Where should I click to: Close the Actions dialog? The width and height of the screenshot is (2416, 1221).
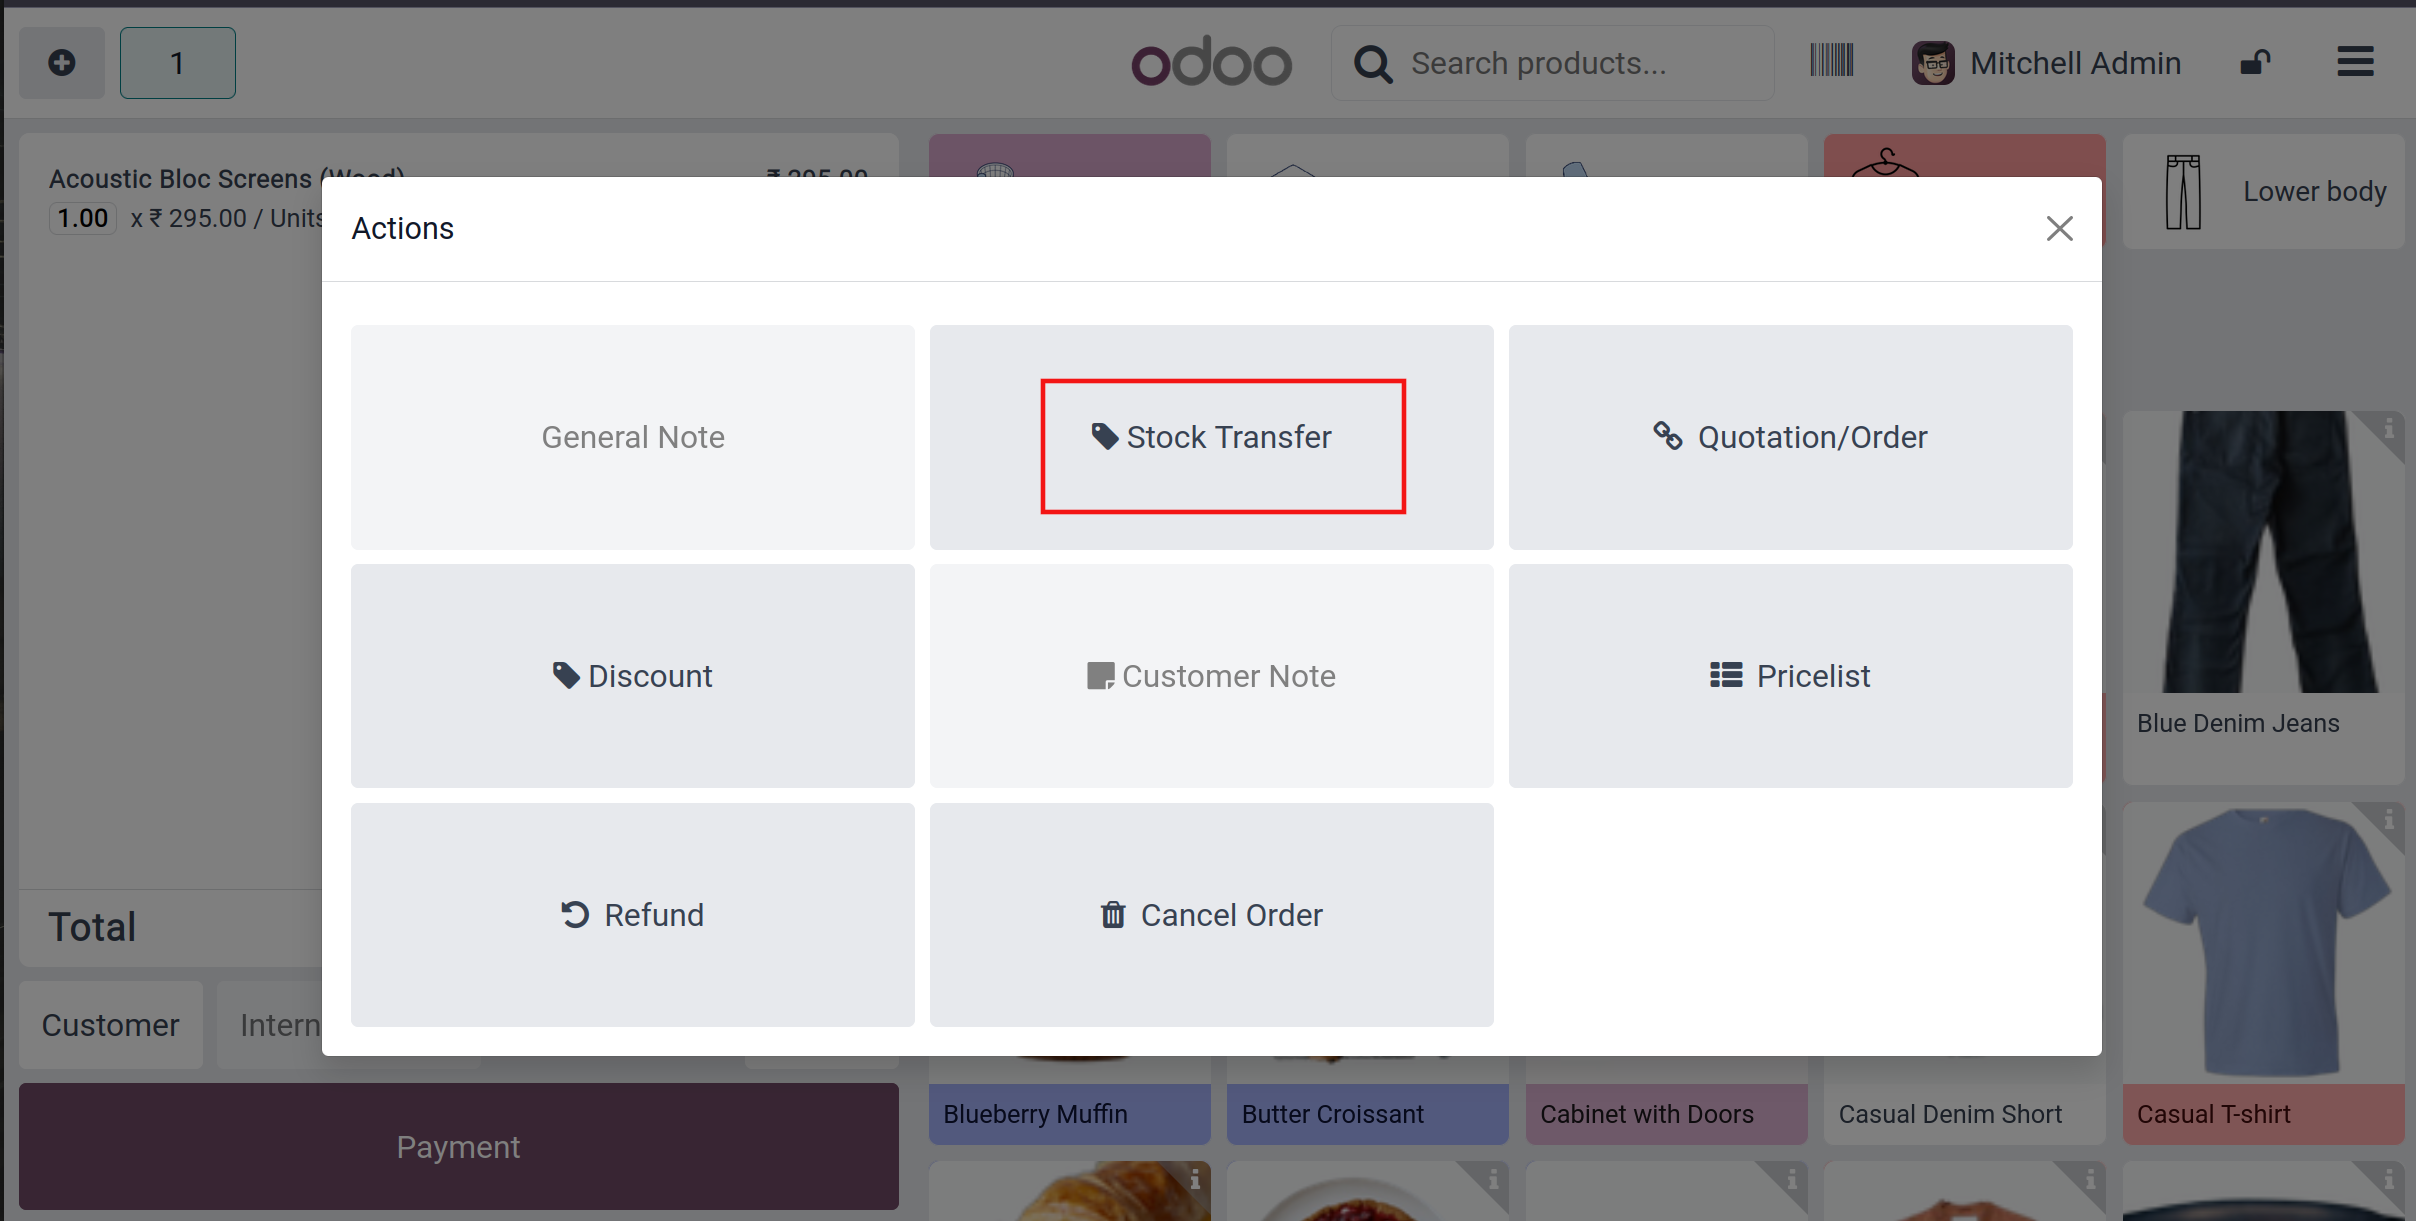pyautogui.click(x=2059, y=229)
